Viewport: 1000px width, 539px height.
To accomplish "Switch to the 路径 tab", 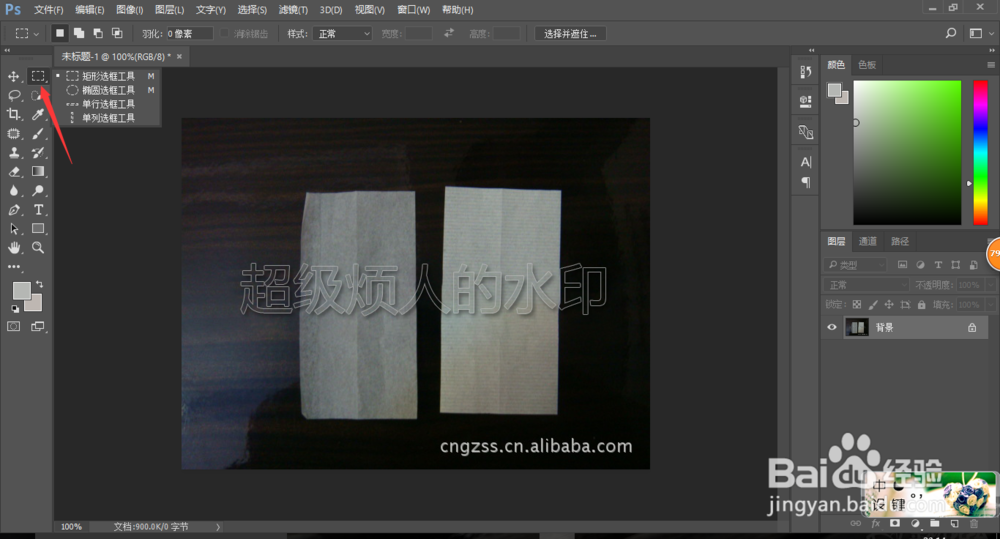I will pos(900,241).
